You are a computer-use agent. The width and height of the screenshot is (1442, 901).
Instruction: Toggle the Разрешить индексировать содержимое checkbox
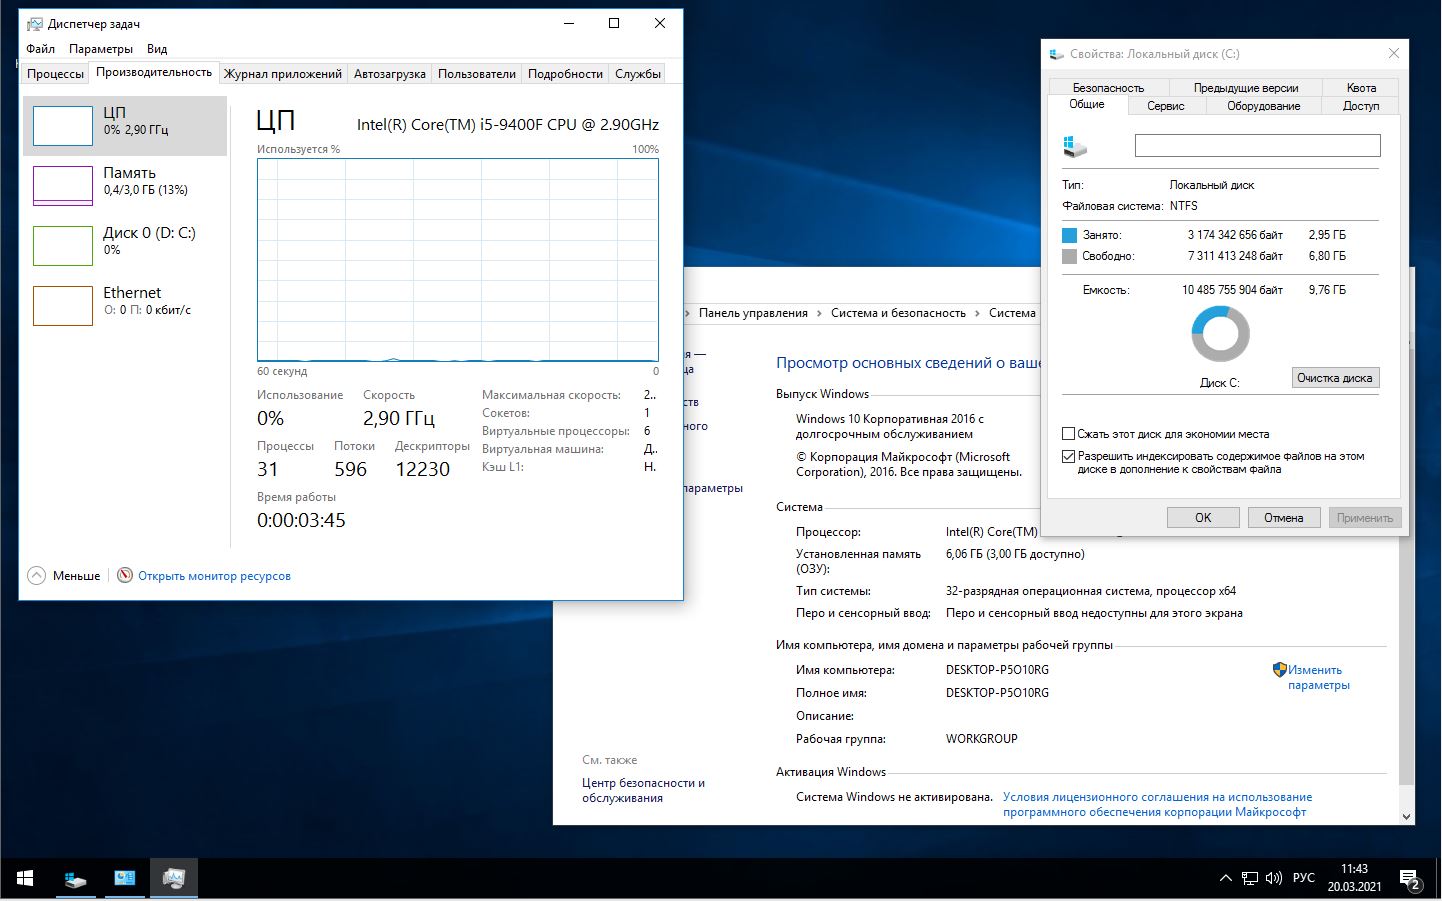pos(1068,456)
